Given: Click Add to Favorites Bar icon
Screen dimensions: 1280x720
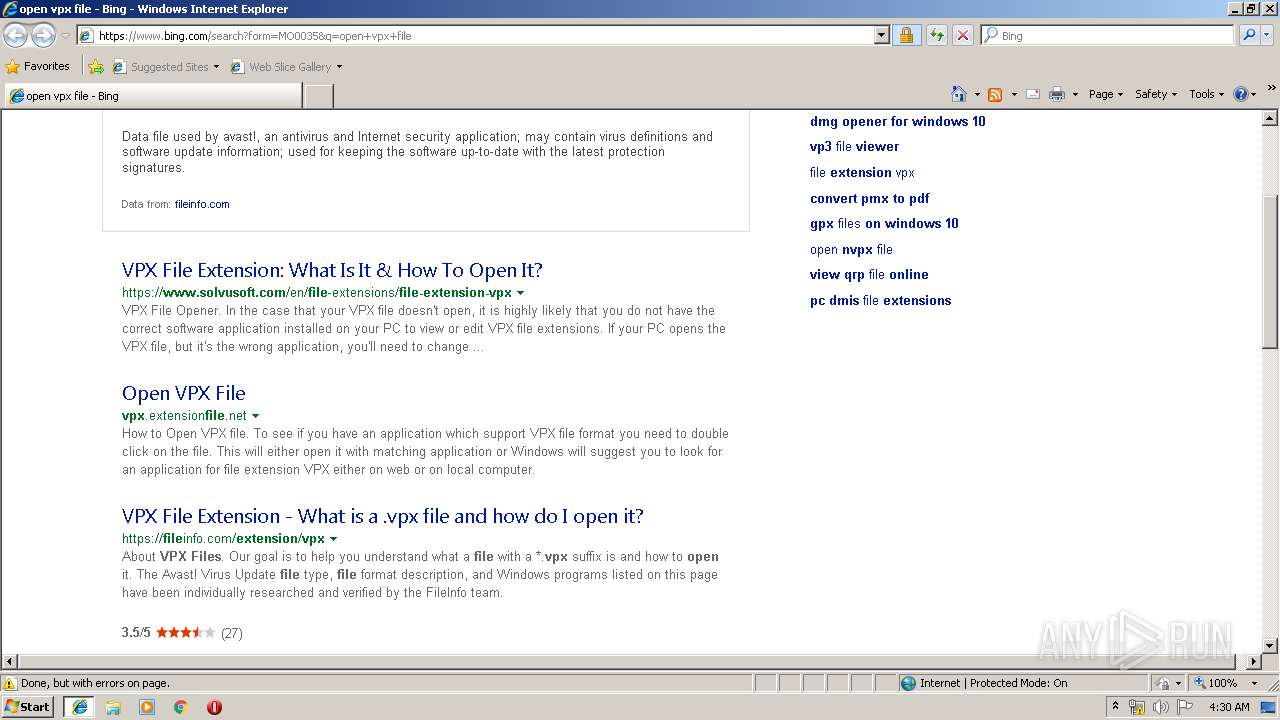Looking at the screenshot, I should 96,67.
